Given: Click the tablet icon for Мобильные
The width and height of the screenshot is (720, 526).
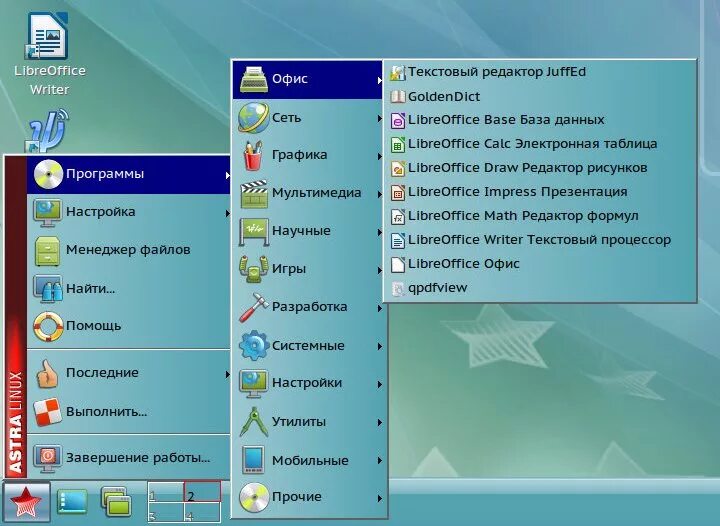Looking at the screenshot, I should tap(253, 459).
